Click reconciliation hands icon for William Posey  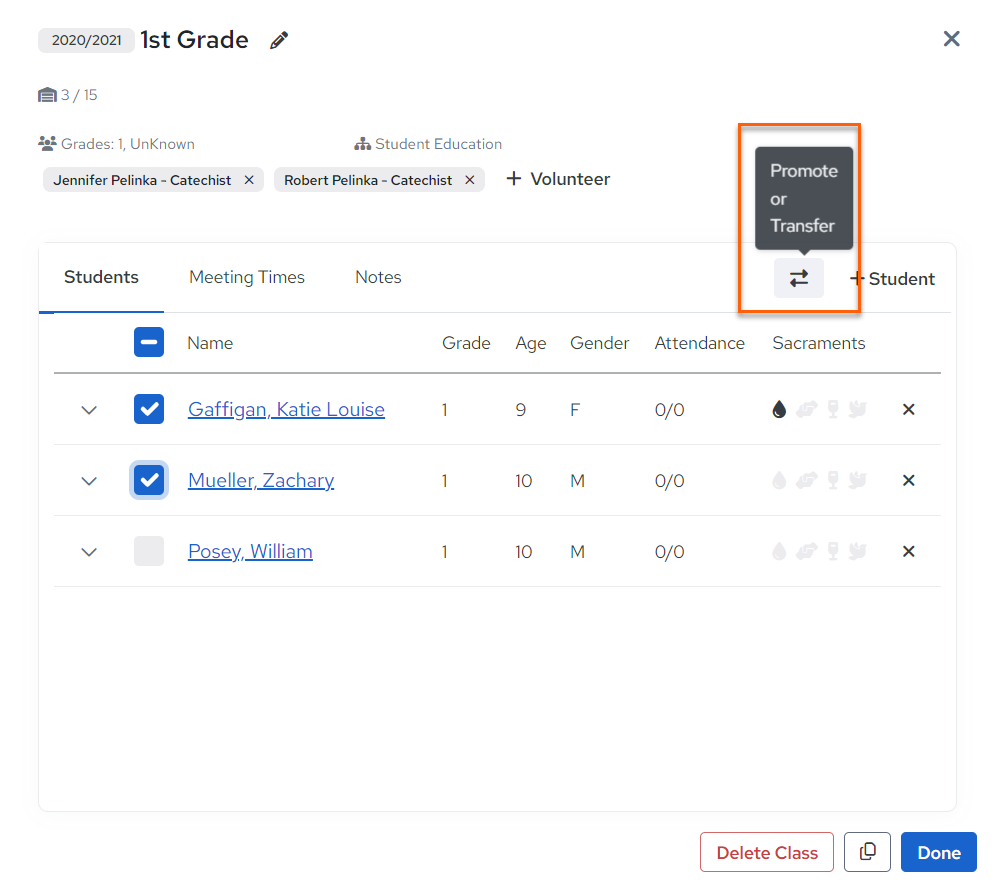coord(806,552)
